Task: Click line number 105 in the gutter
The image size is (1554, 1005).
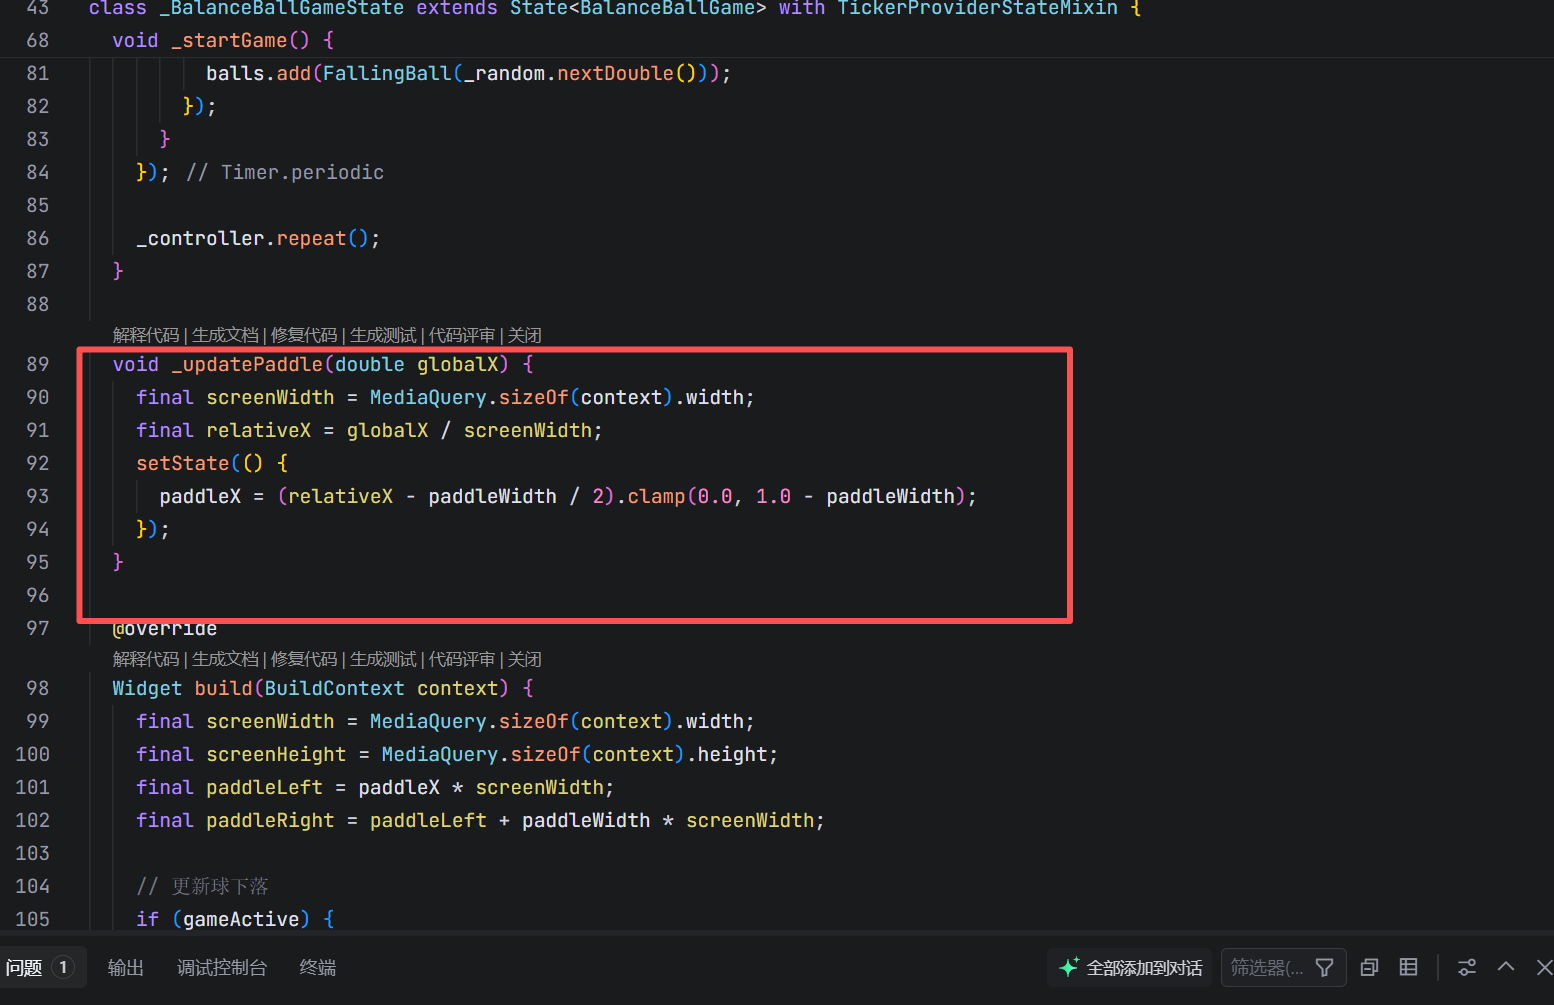Action: point(32,919)
